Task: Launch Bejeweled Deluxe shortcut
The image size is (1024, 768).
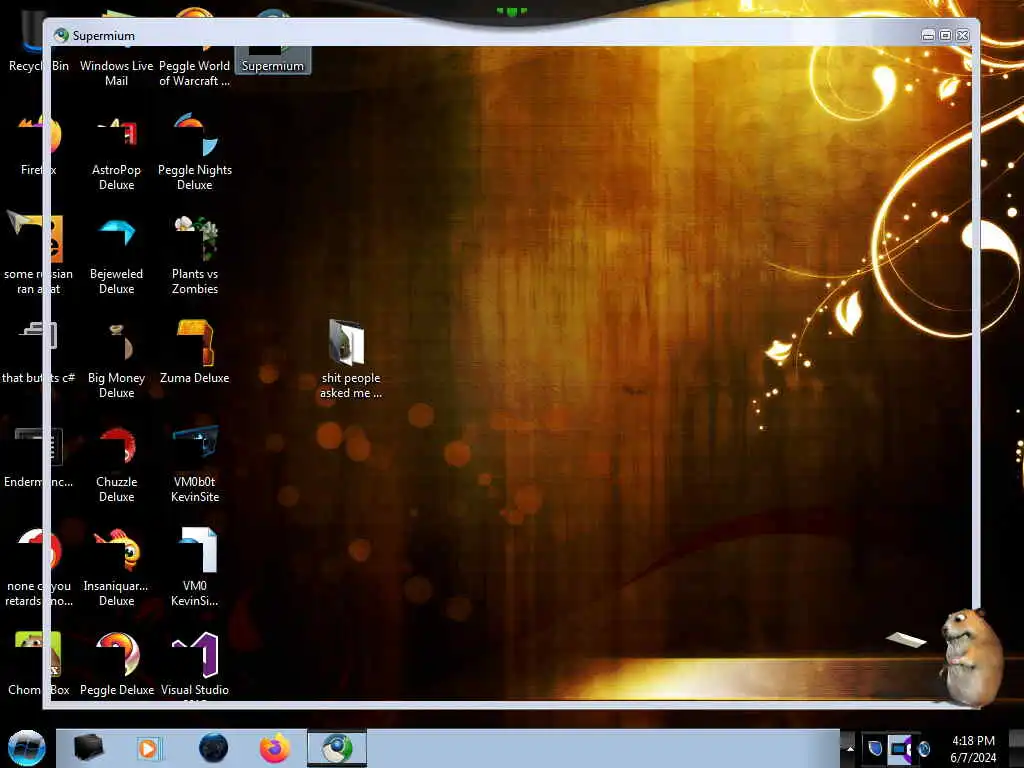Action: 116,256
